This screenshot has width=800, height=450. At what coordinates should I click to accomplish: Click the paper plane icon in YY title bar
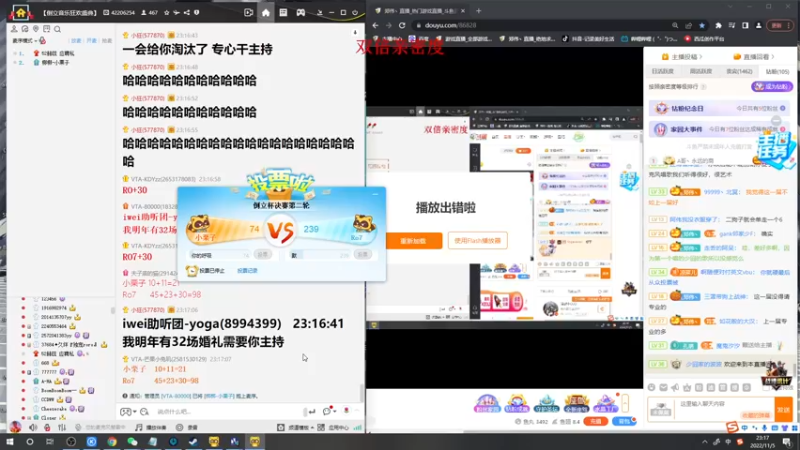[177, 13]
